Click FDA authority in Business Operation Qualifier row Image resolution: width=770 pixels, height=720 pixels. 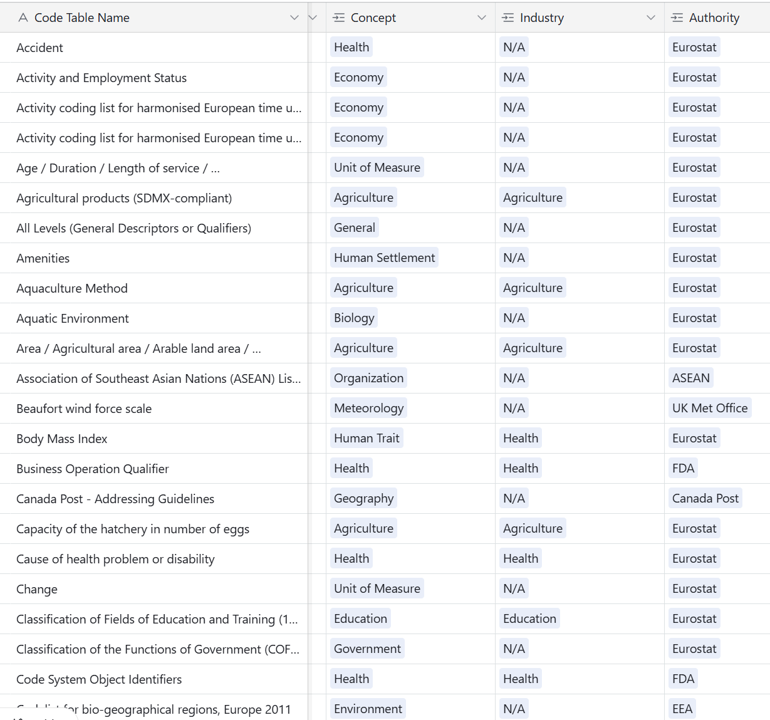[x=683, y=469]
